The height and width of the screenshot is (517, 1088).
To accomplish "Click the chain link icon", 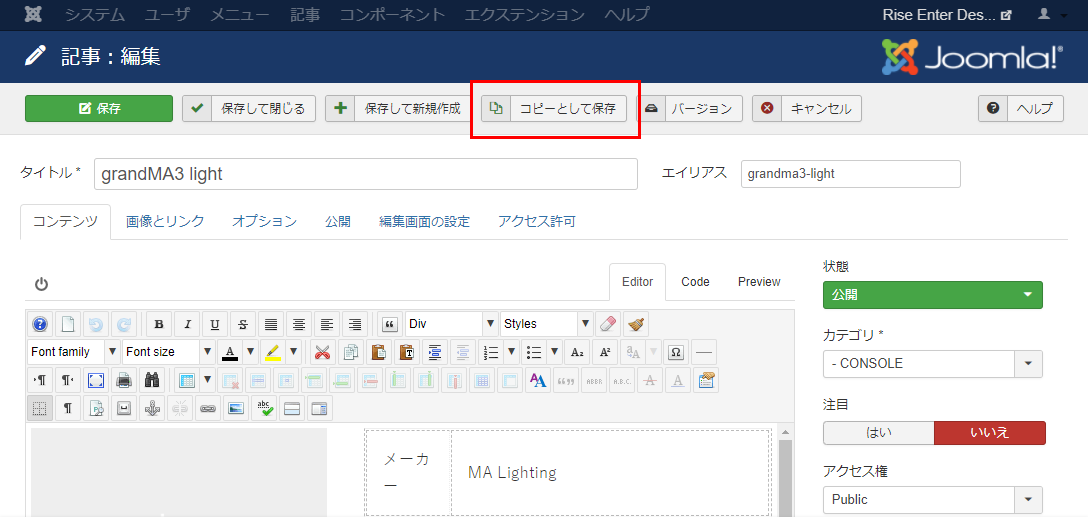I will tap(208, 409).
